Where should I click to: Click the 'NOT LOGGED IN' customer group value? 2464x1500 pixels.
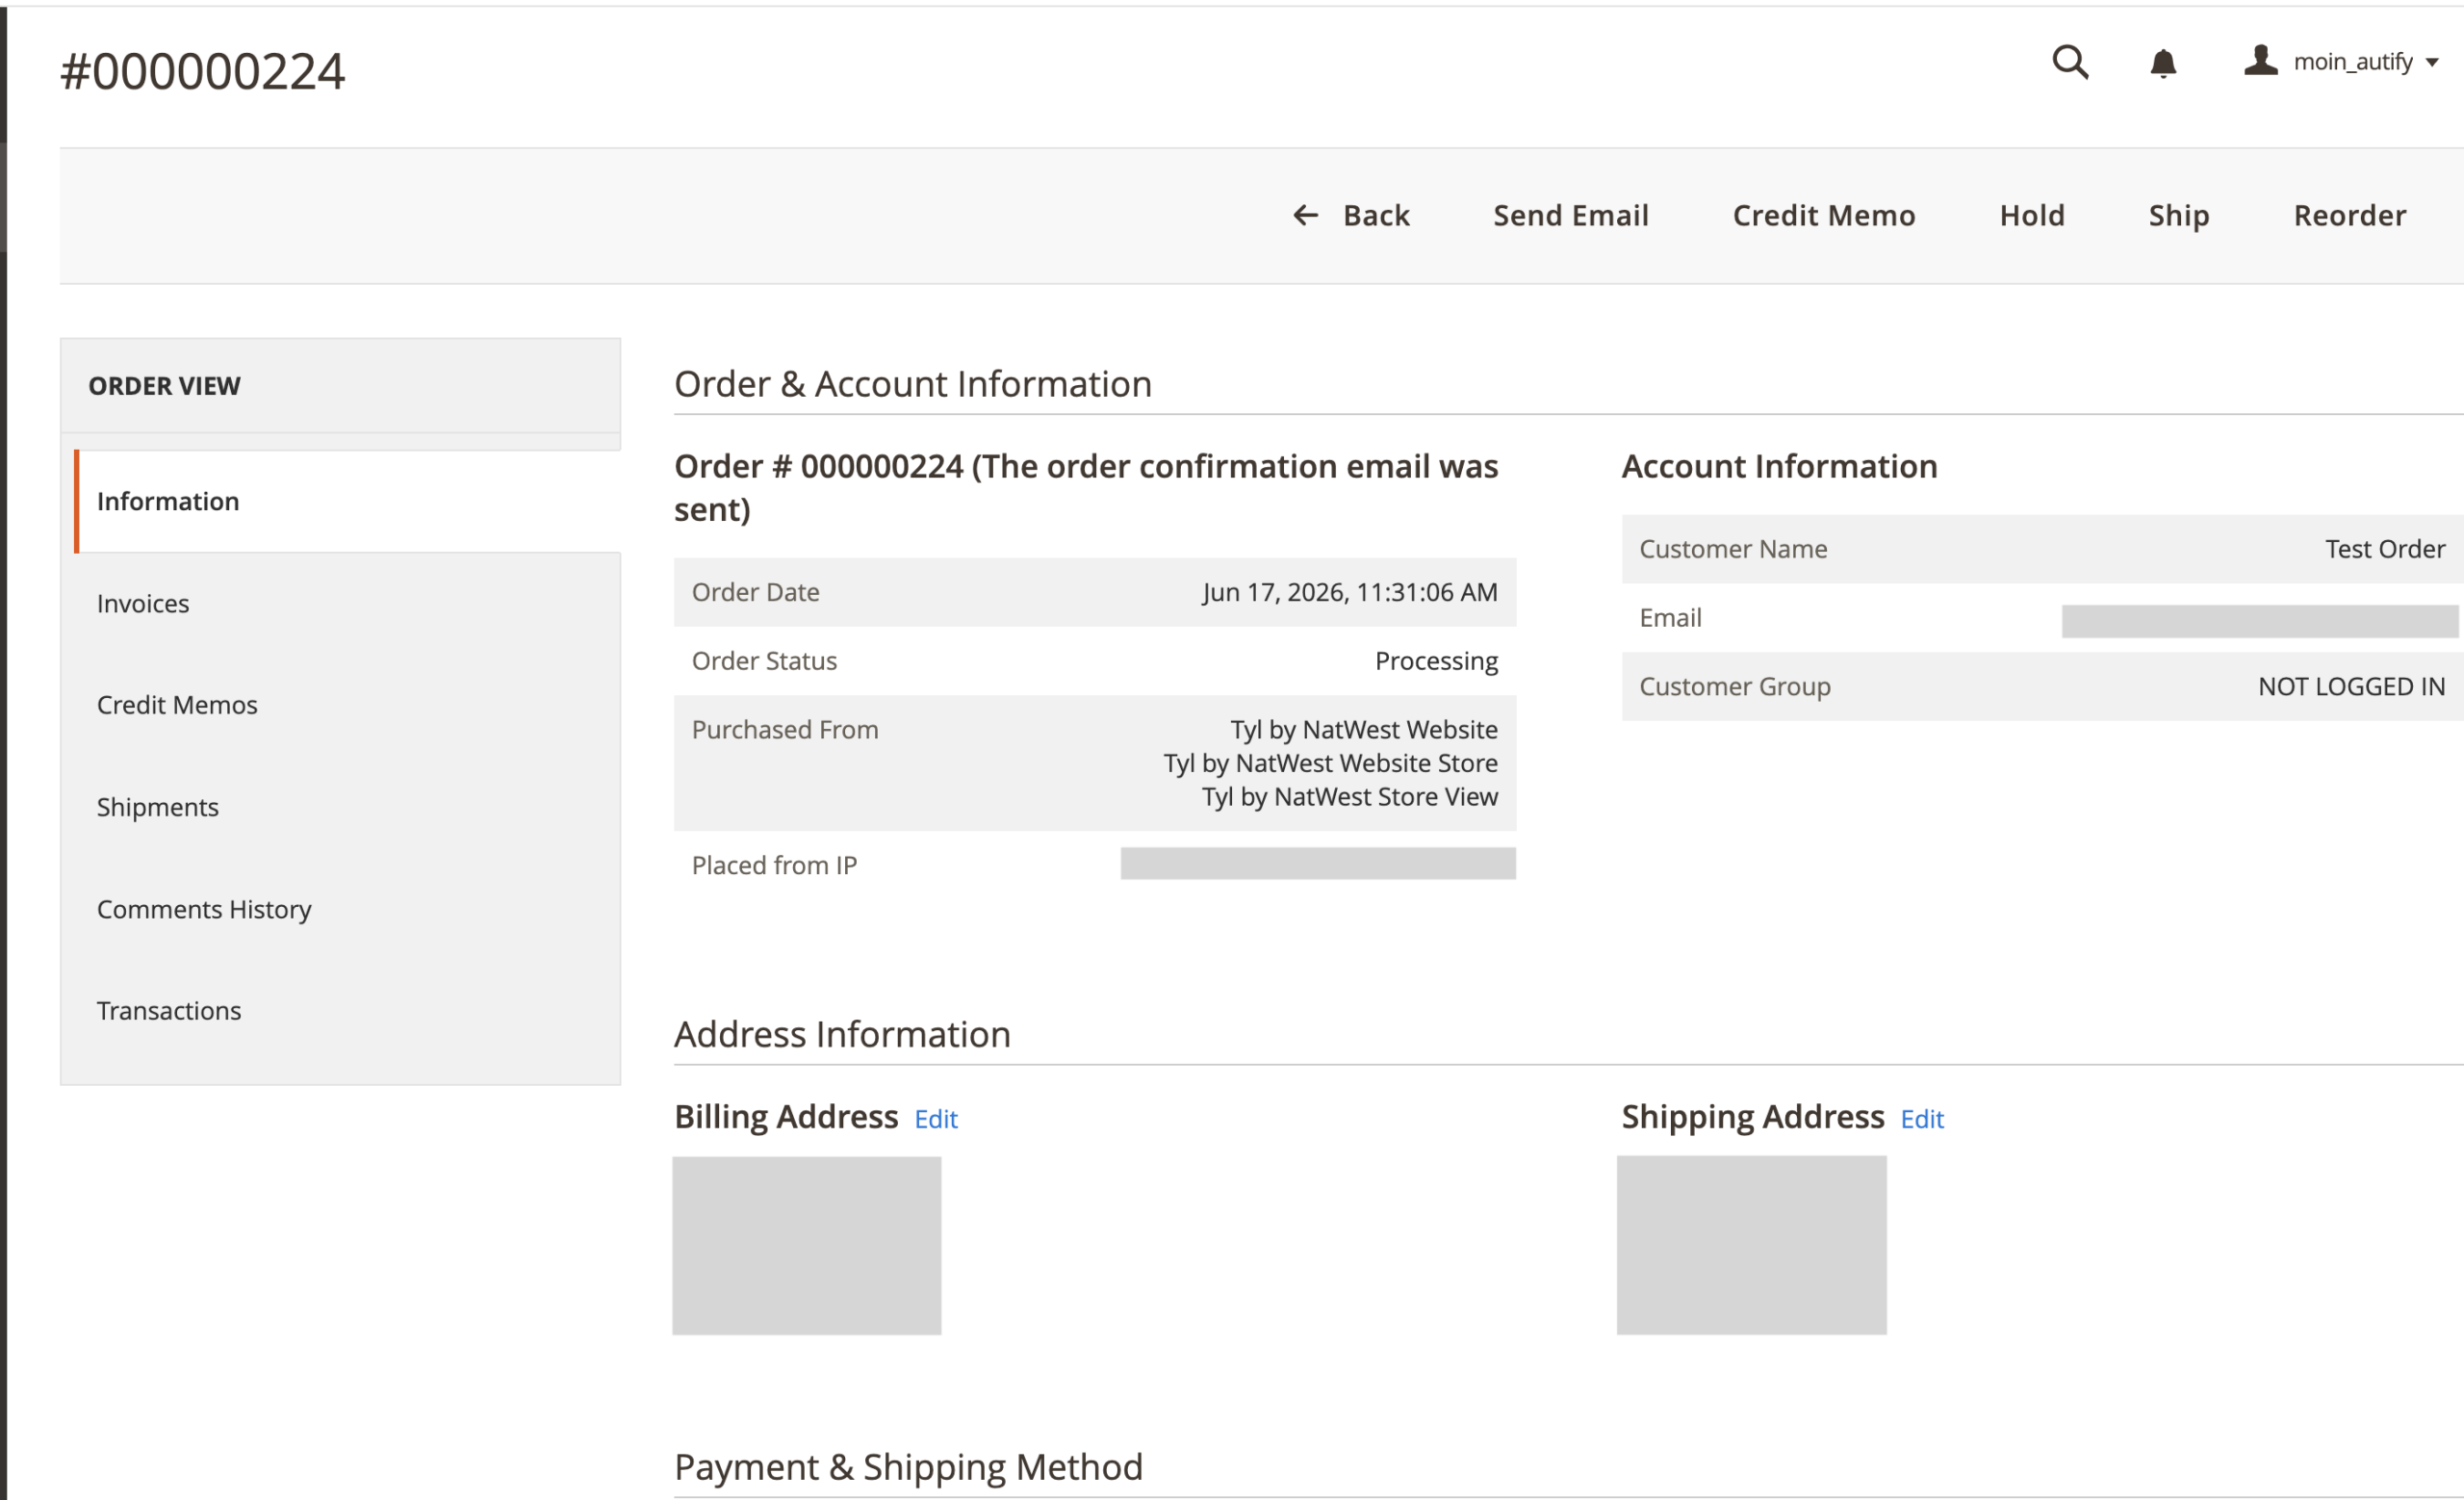pos(2352,687)
